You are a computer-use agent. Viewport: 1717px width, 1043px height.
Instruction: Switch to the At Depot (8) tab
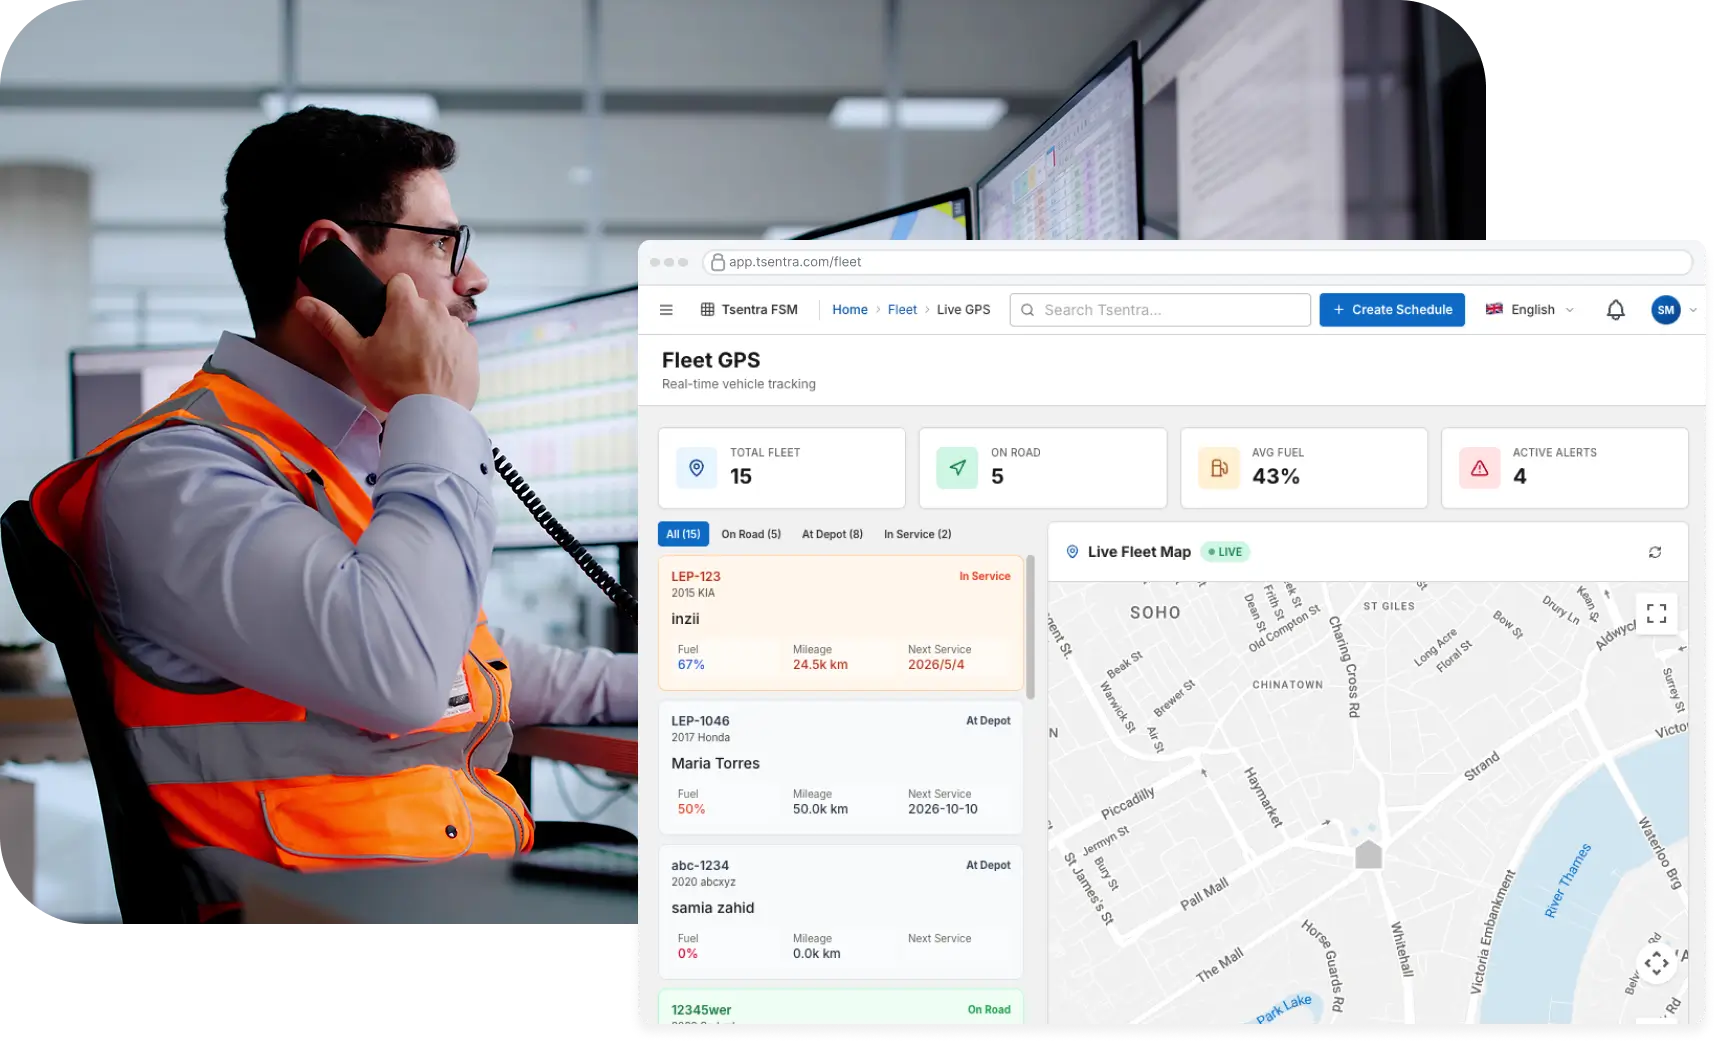pyautogui.click(x=832, y=534)
